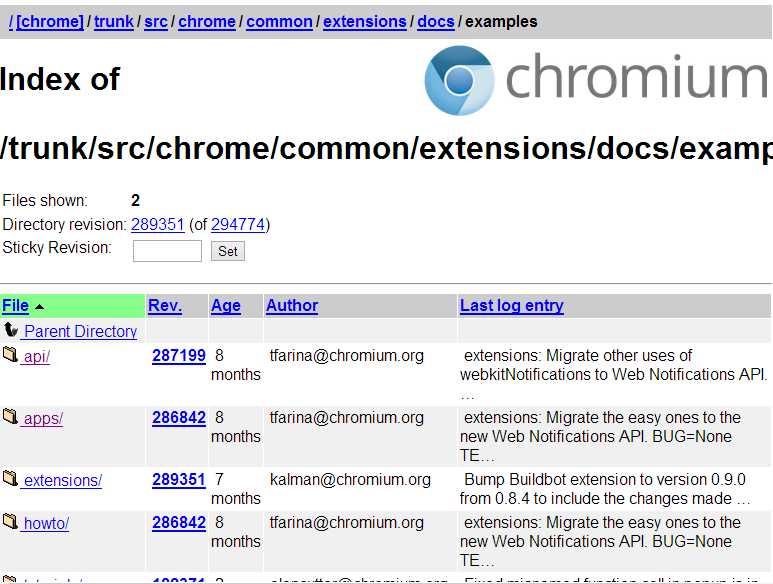Sort by Age column

click(226, 306)
